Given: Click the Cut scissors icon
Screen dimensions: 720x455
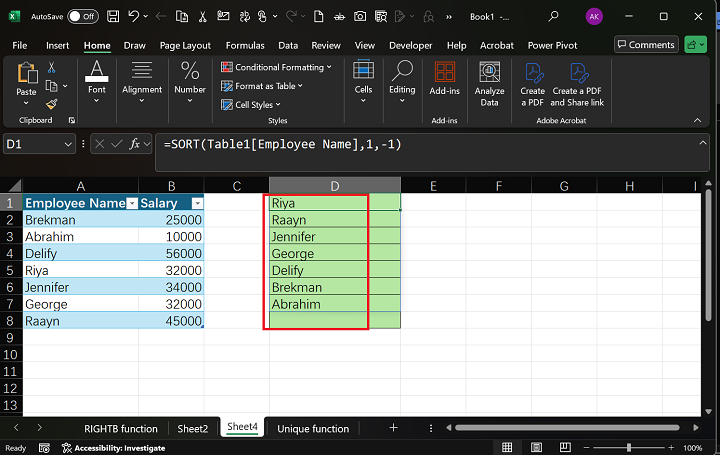Looking at the screenshot, I should click(52, 67).
